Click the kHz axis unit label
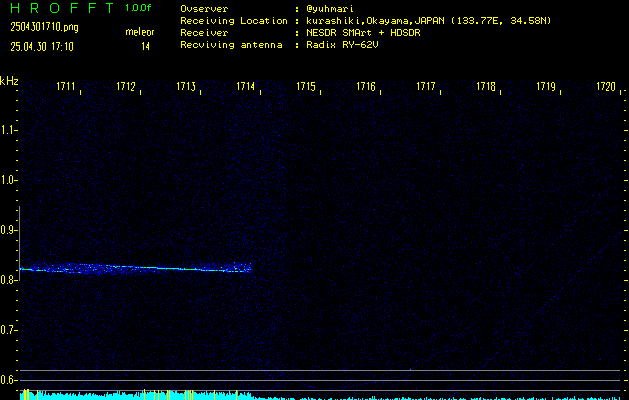 tap(9, 81)
